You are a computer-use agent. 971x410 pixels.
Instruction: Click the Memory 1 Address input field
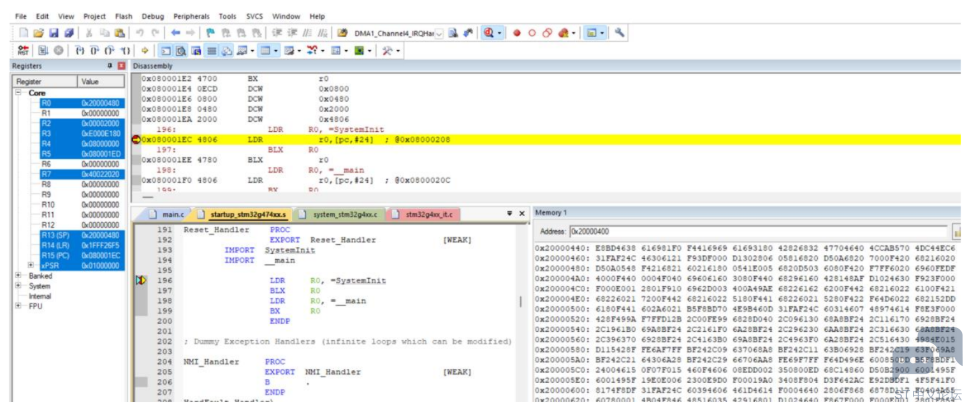(759, 231)
